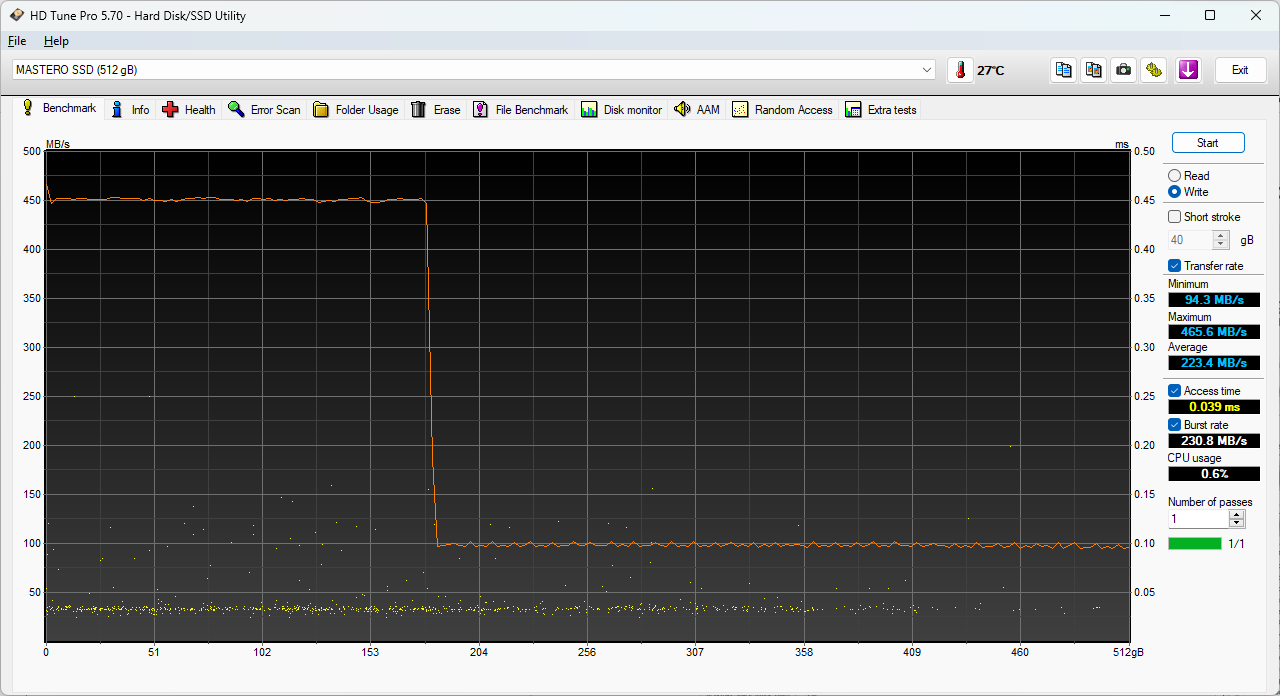Decrease the number of passes
The image size is (1280, 696).
[1237, 523]
